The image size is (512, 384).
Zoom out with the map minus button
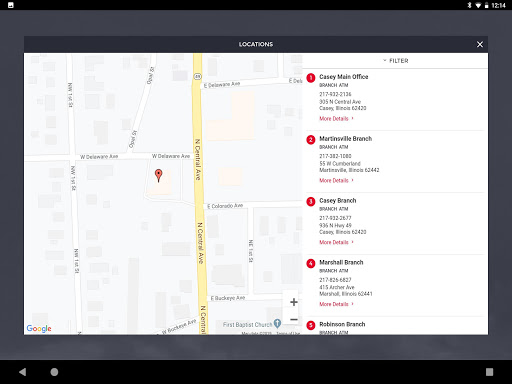[x=294, y=320]
